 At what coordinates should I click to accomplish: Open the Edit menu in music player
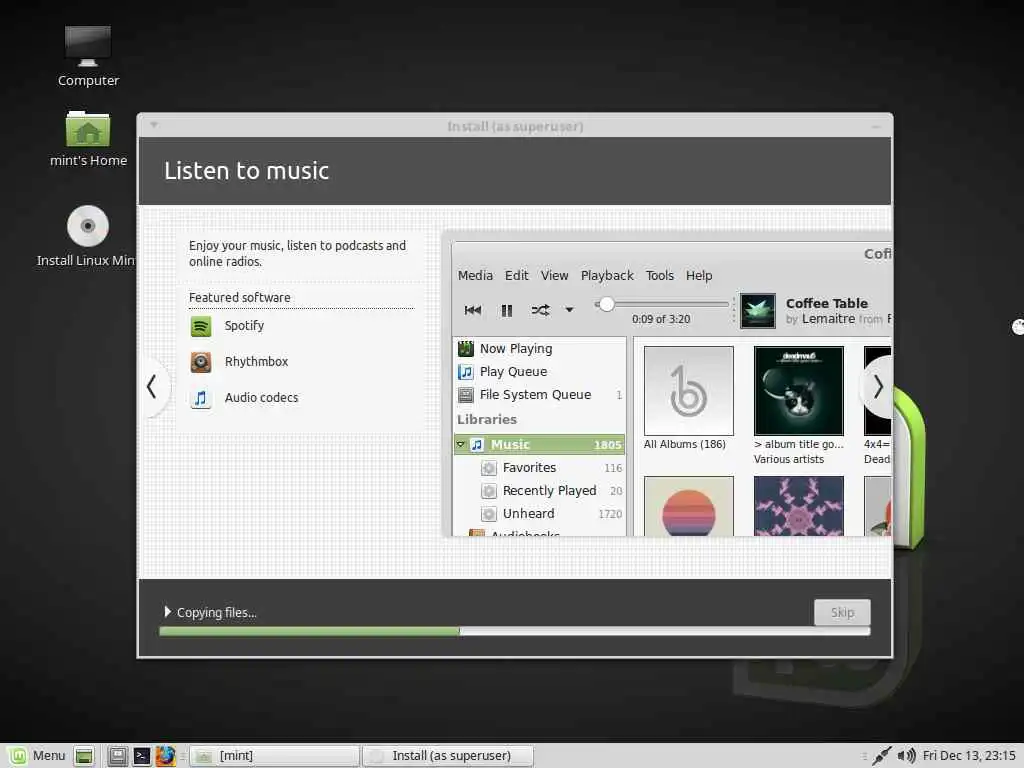517,276
